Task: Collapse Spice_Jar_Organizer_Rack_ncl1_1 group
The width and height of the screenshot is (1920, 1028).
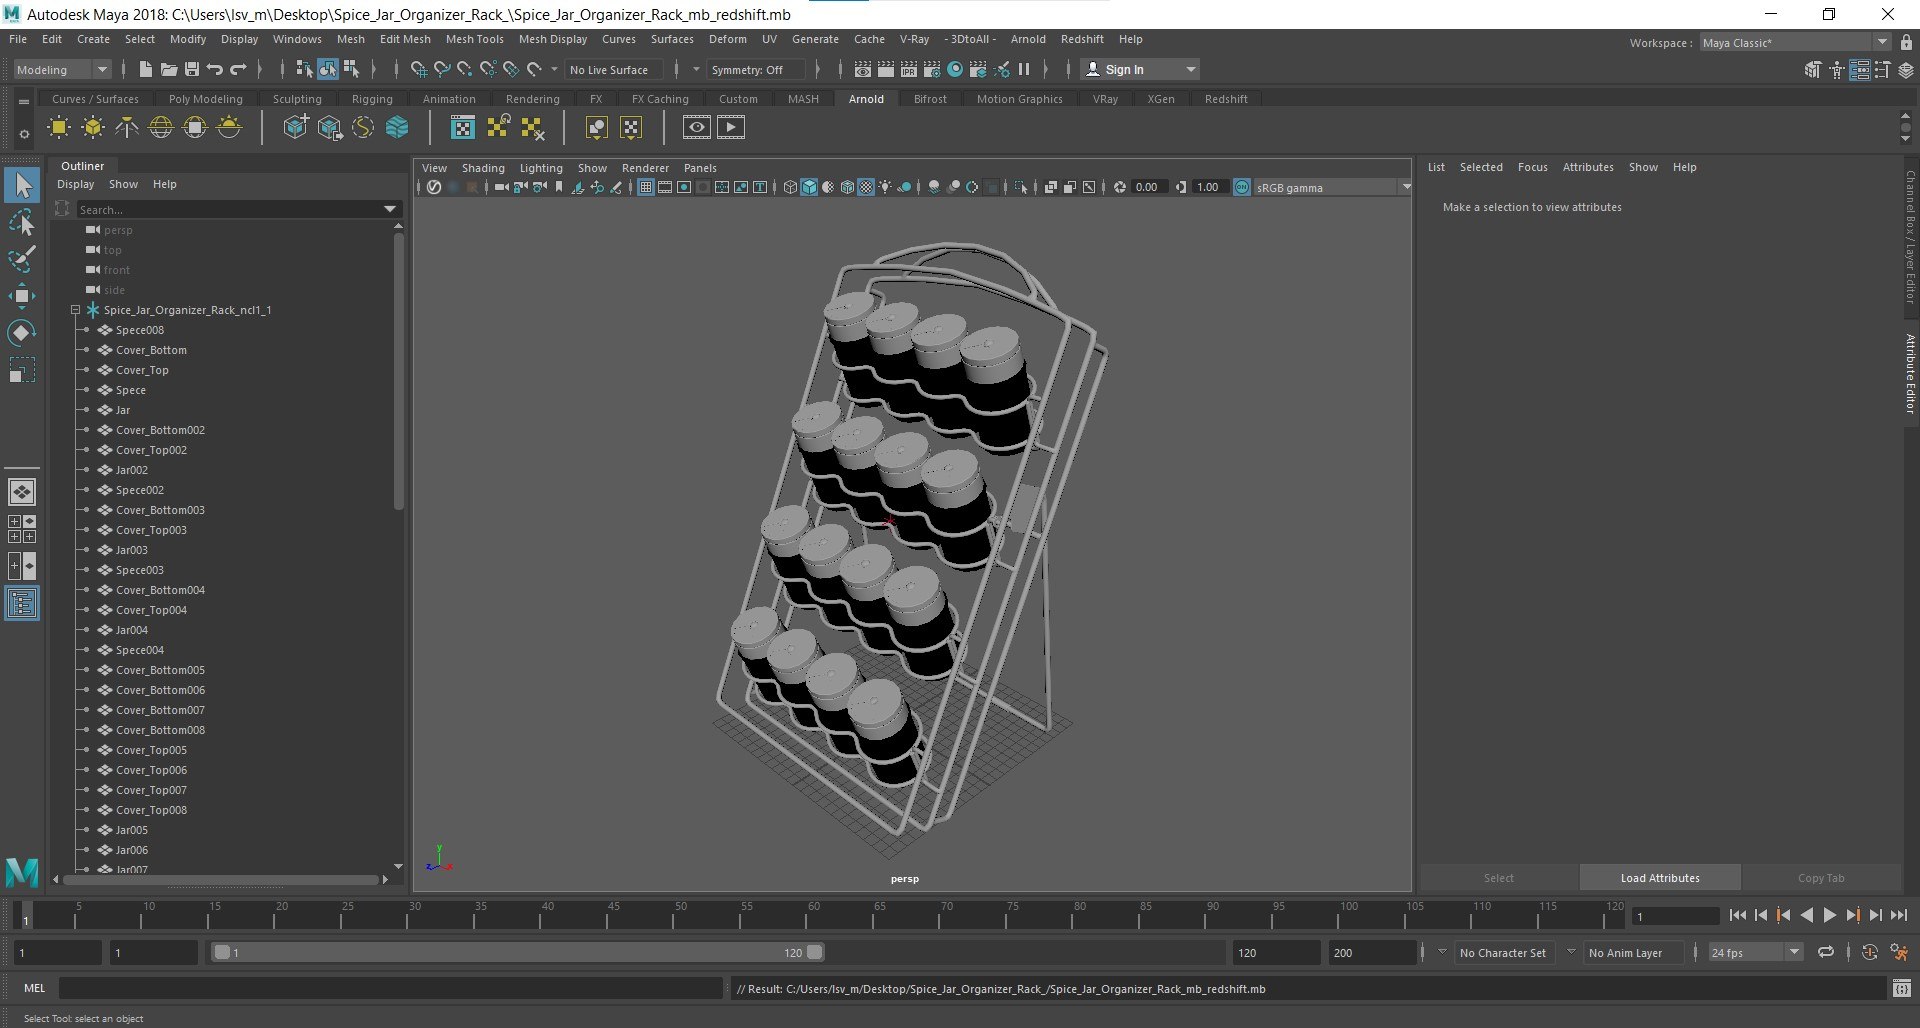Action: coord(75,310)
